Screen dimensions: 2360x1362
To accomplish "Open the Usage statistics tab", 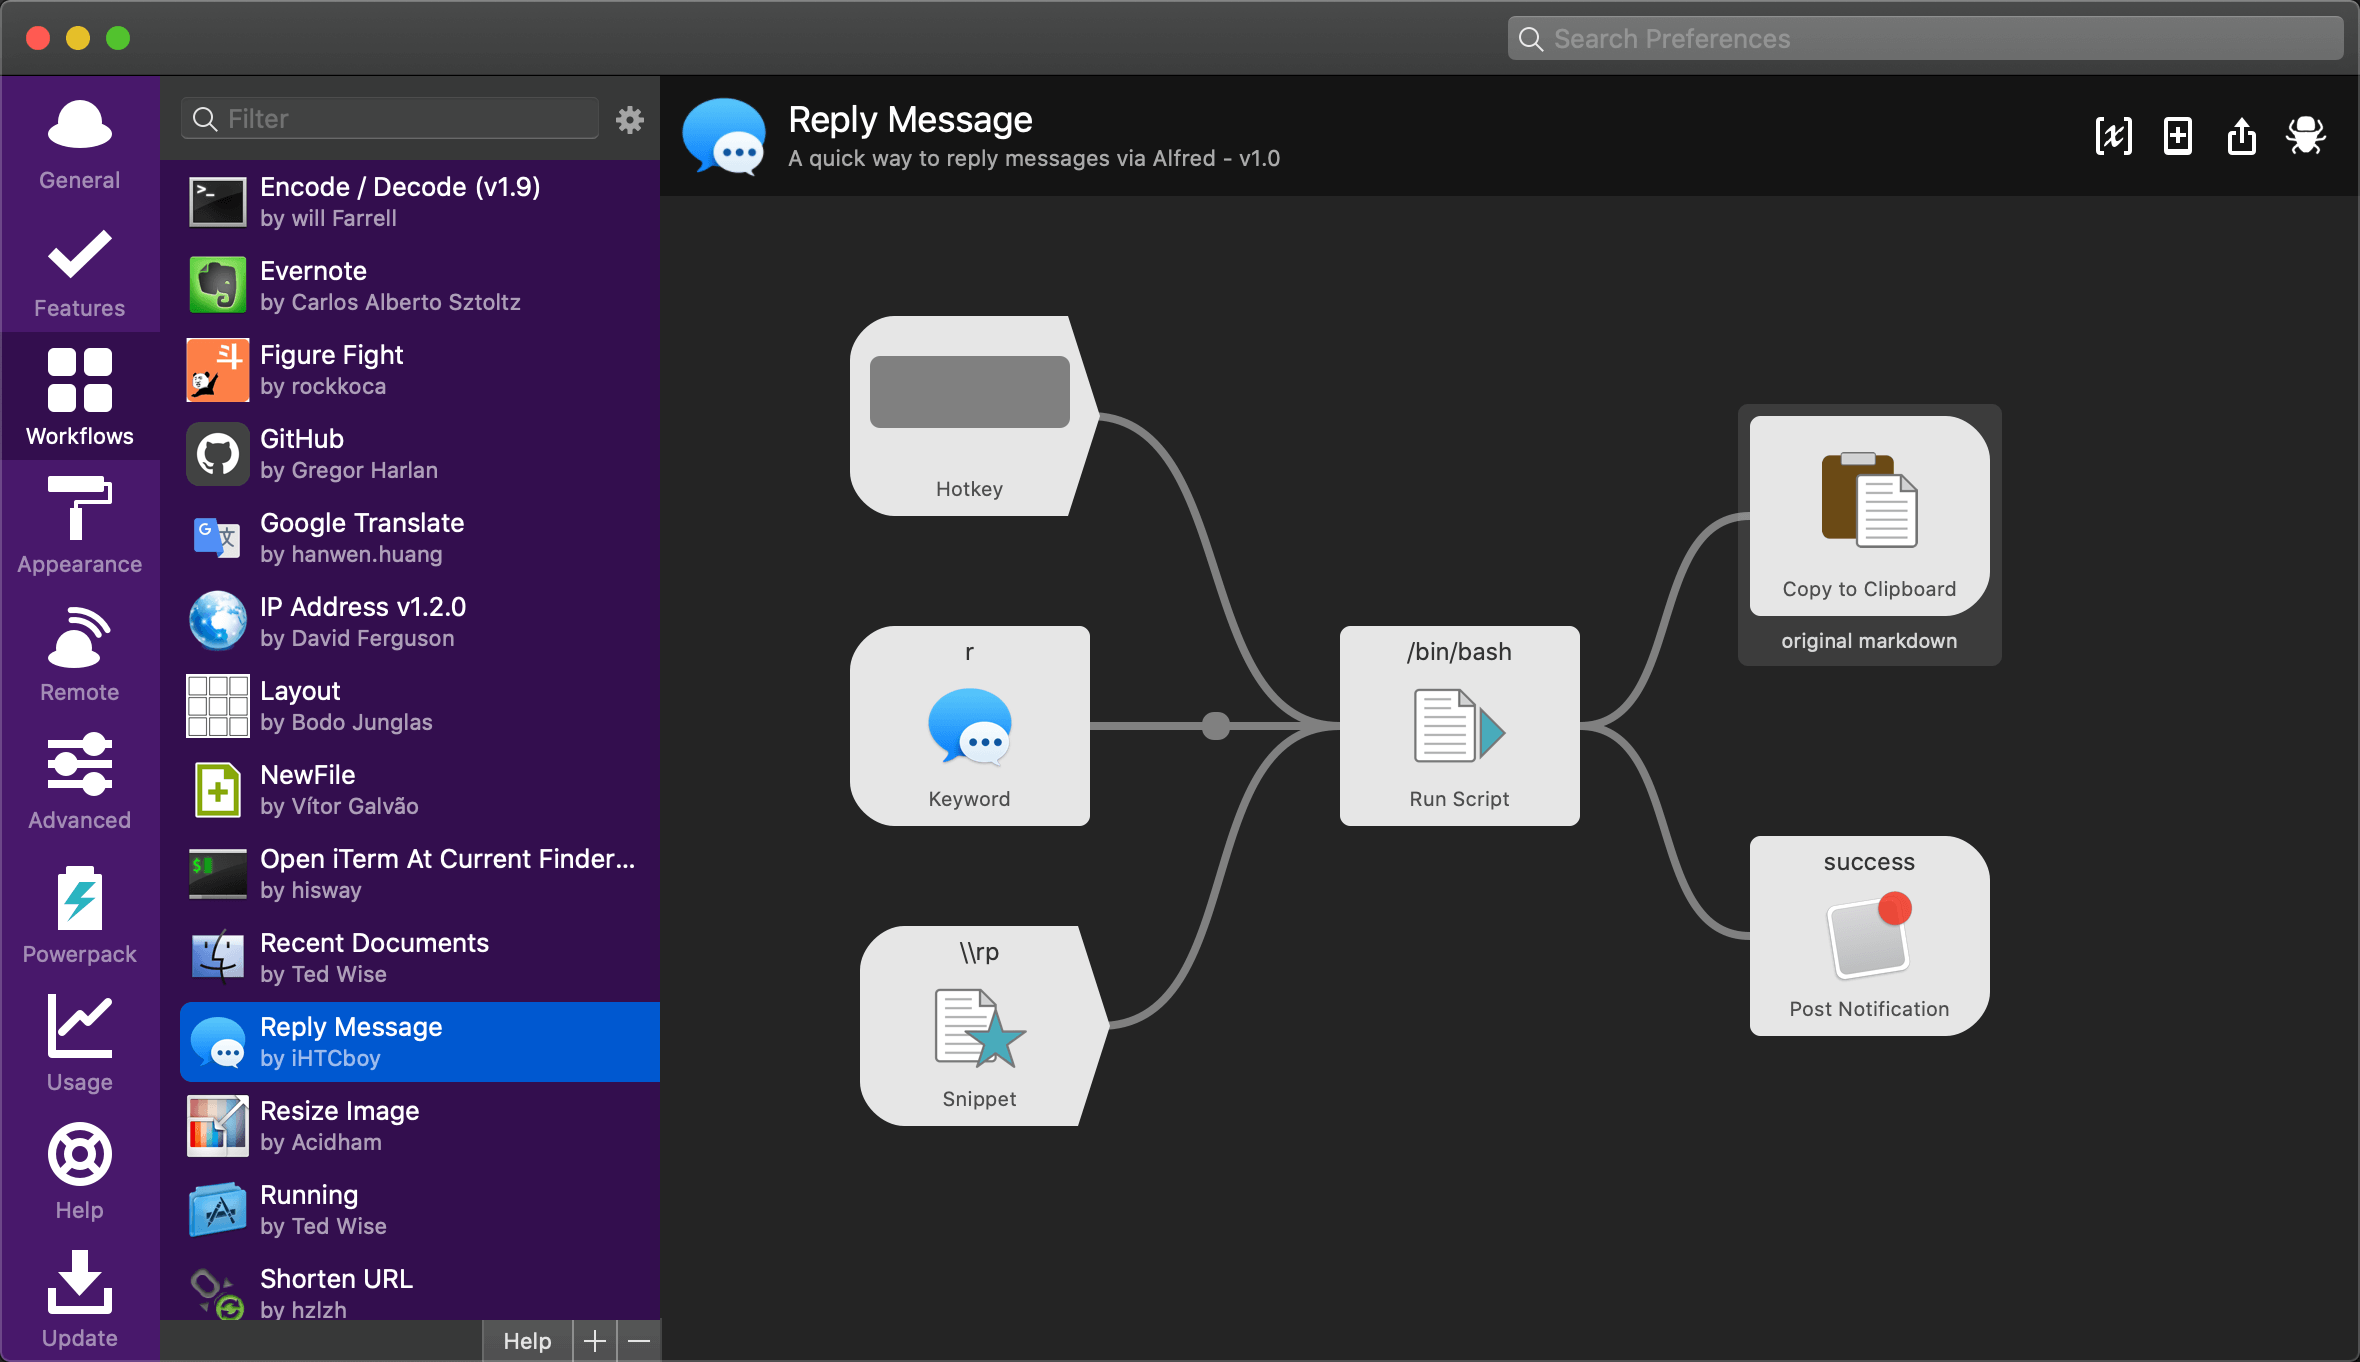I will 80,1044.
